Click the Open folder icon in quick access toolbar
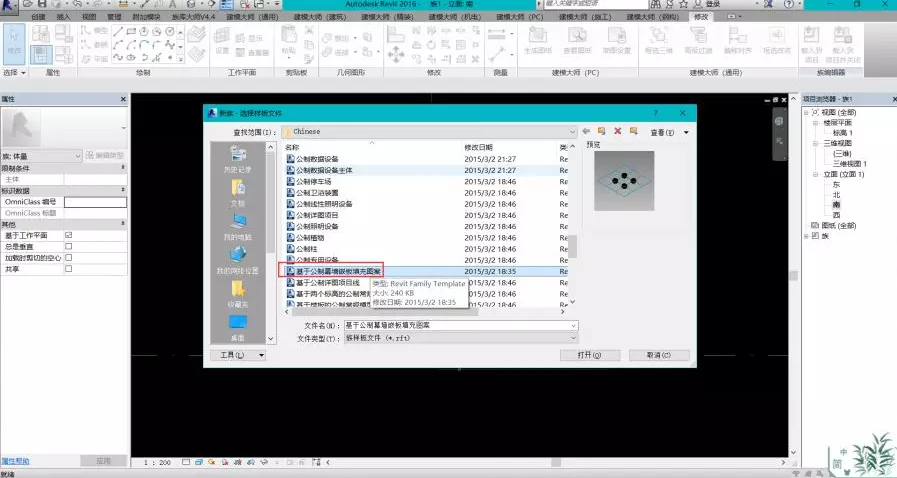This screenshot has width=897, height=478. pyautogui.click(x=27, y=4)
